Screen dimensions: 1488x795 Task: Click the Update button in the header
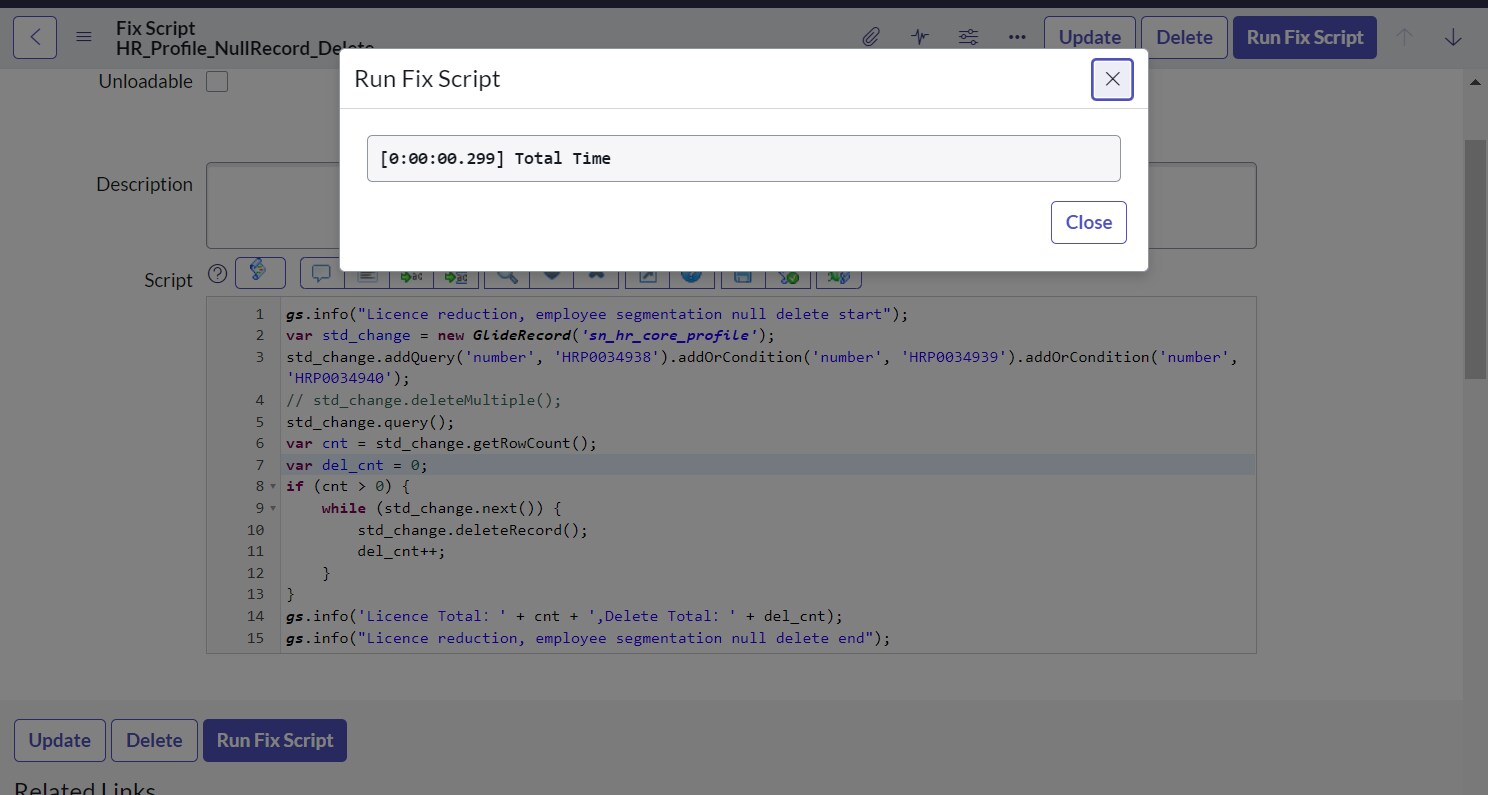tap(1089, 37)
